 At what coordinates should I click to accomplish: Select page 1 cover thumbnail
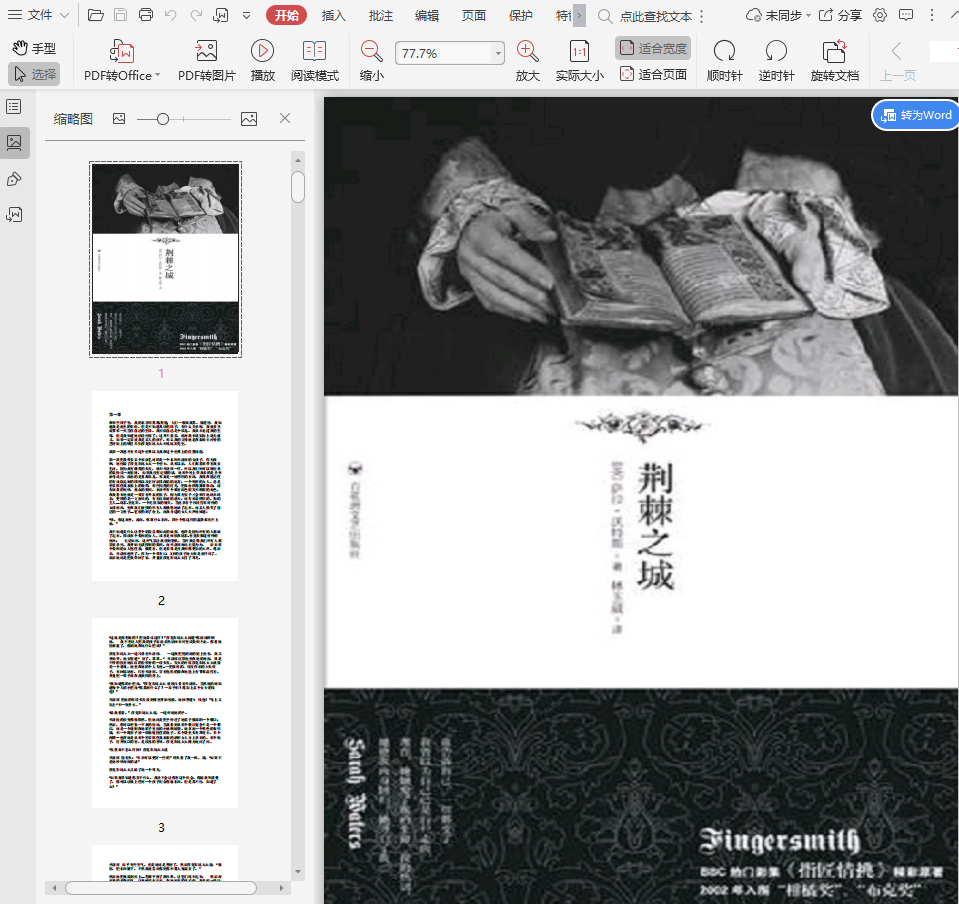[165, 259]
